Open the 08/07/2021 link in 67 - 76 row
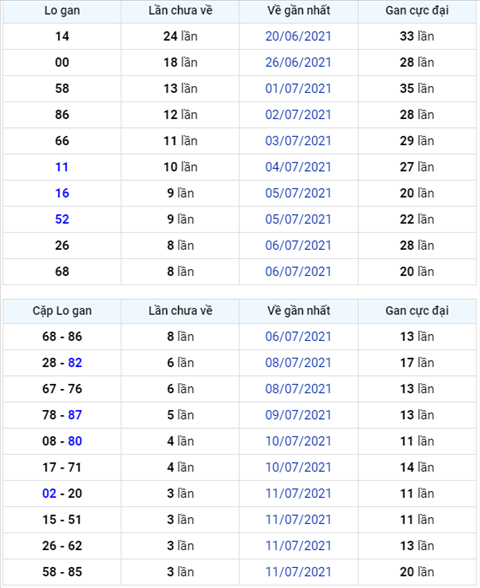The height and width of the screenshot is (588, 480). pyautogui.click(x=298, y=389)
